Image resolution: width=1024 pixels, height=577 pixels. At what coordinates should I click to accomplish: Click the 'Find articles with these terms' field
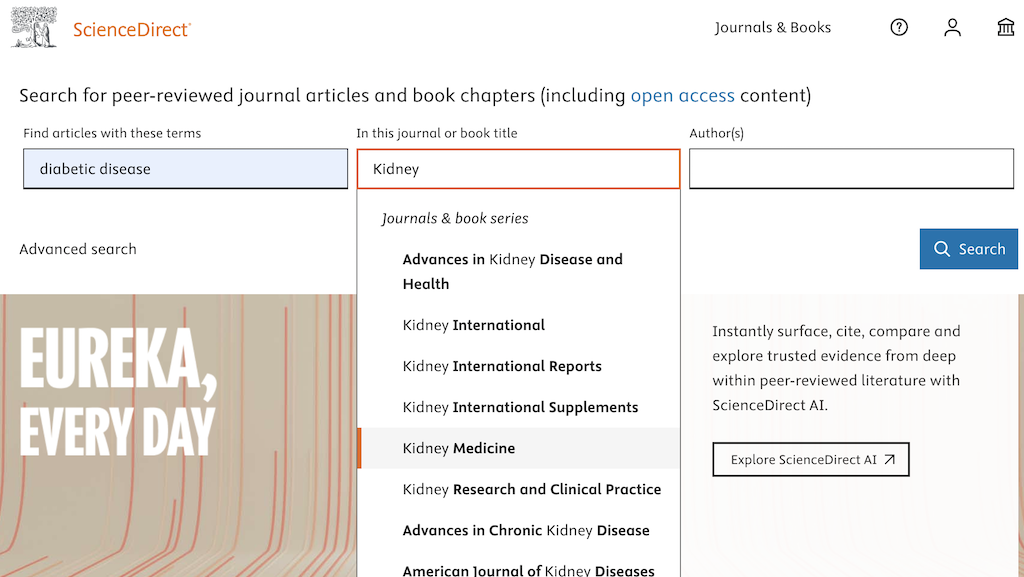[x=185, y=169]
